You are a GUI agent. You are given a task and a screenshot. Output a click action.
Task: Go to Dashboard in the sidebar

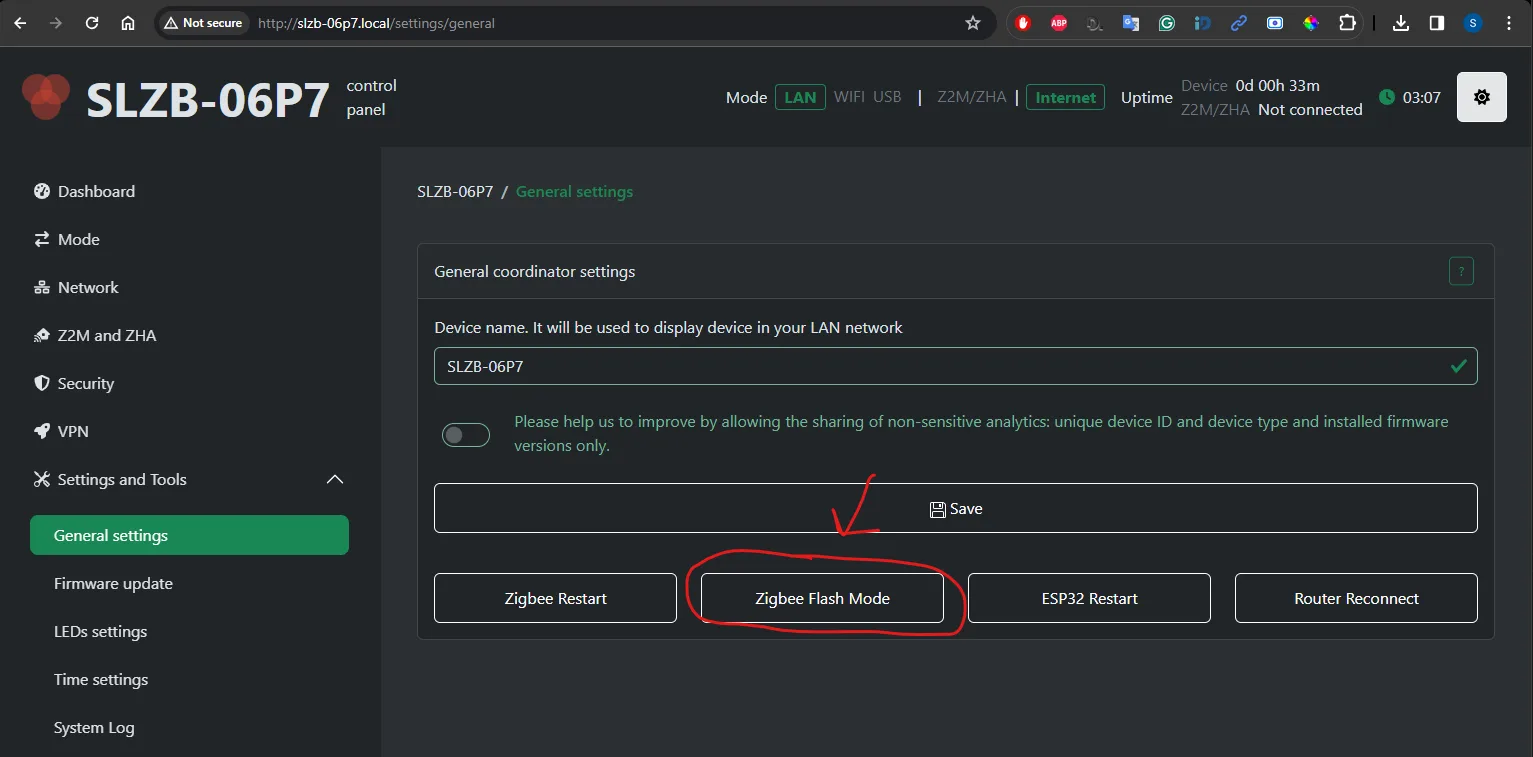[96, 192]
